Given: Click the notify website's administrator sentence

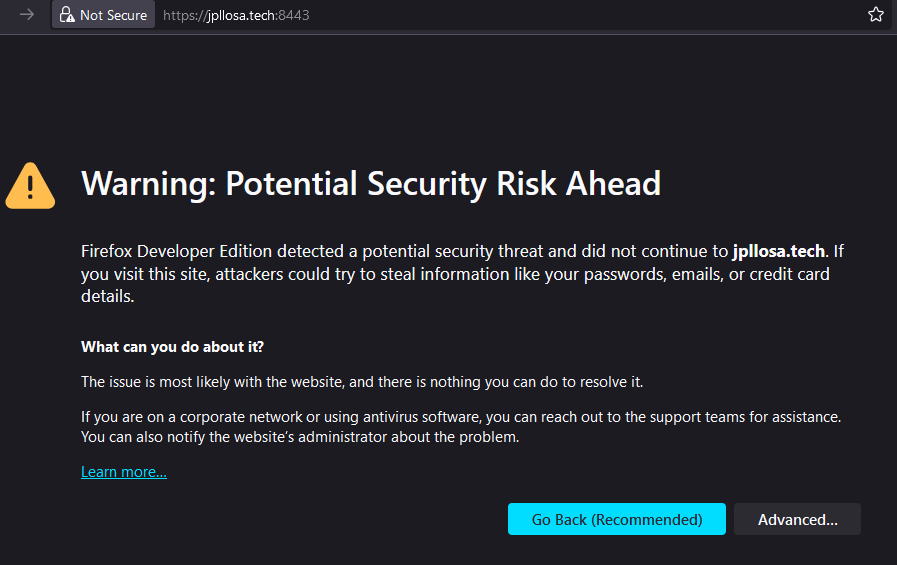Looking at the screenshot, I should pos(300,437).
